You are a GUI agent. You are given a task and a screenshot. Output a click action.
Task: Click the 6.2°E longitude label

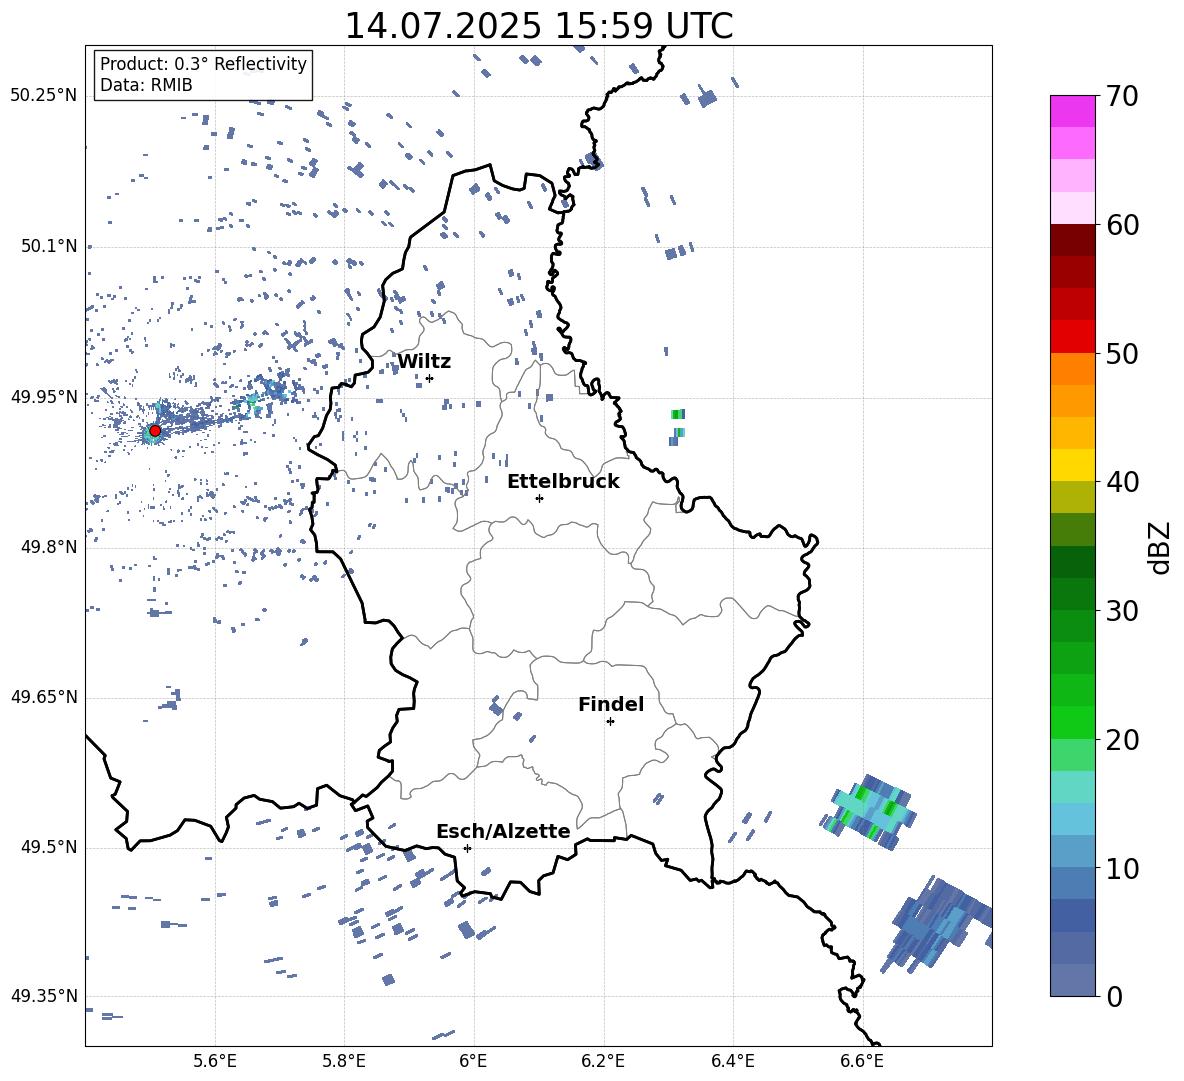pyautogui.click(x=603, y=1061)
